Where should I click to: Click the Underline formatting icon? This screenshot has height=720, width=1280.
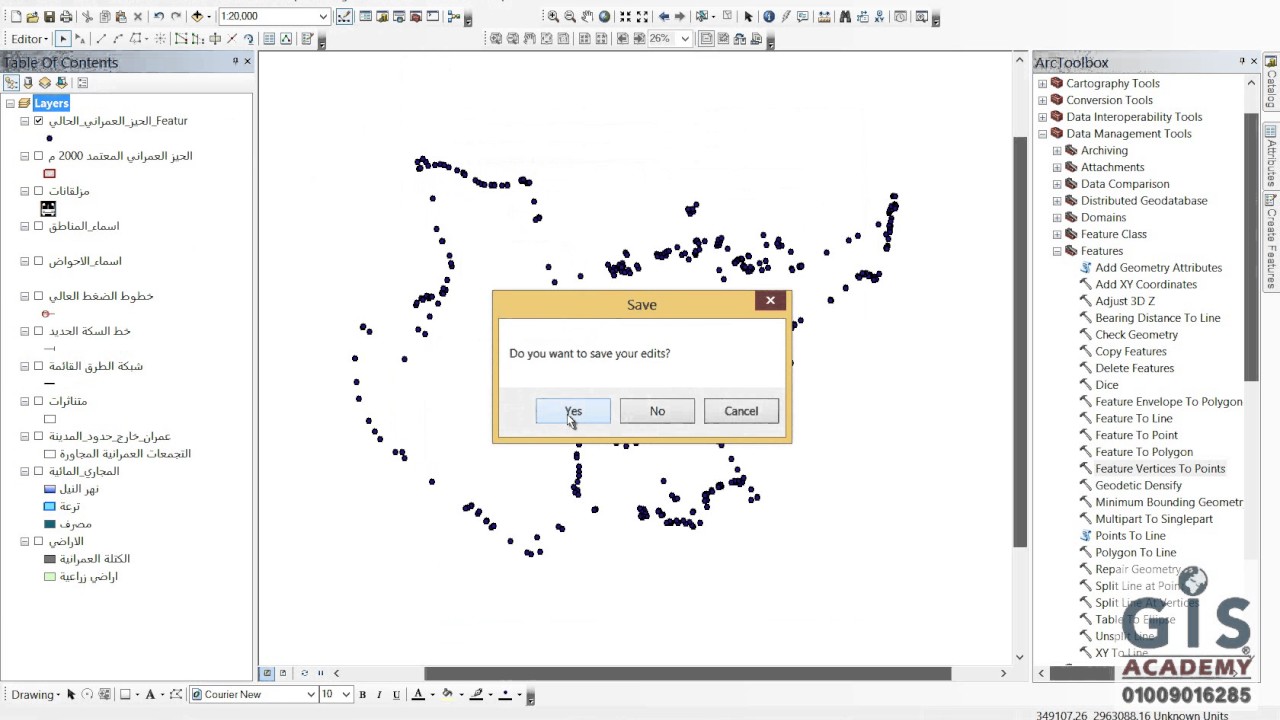pyautogui.click(x=397, y=694)
